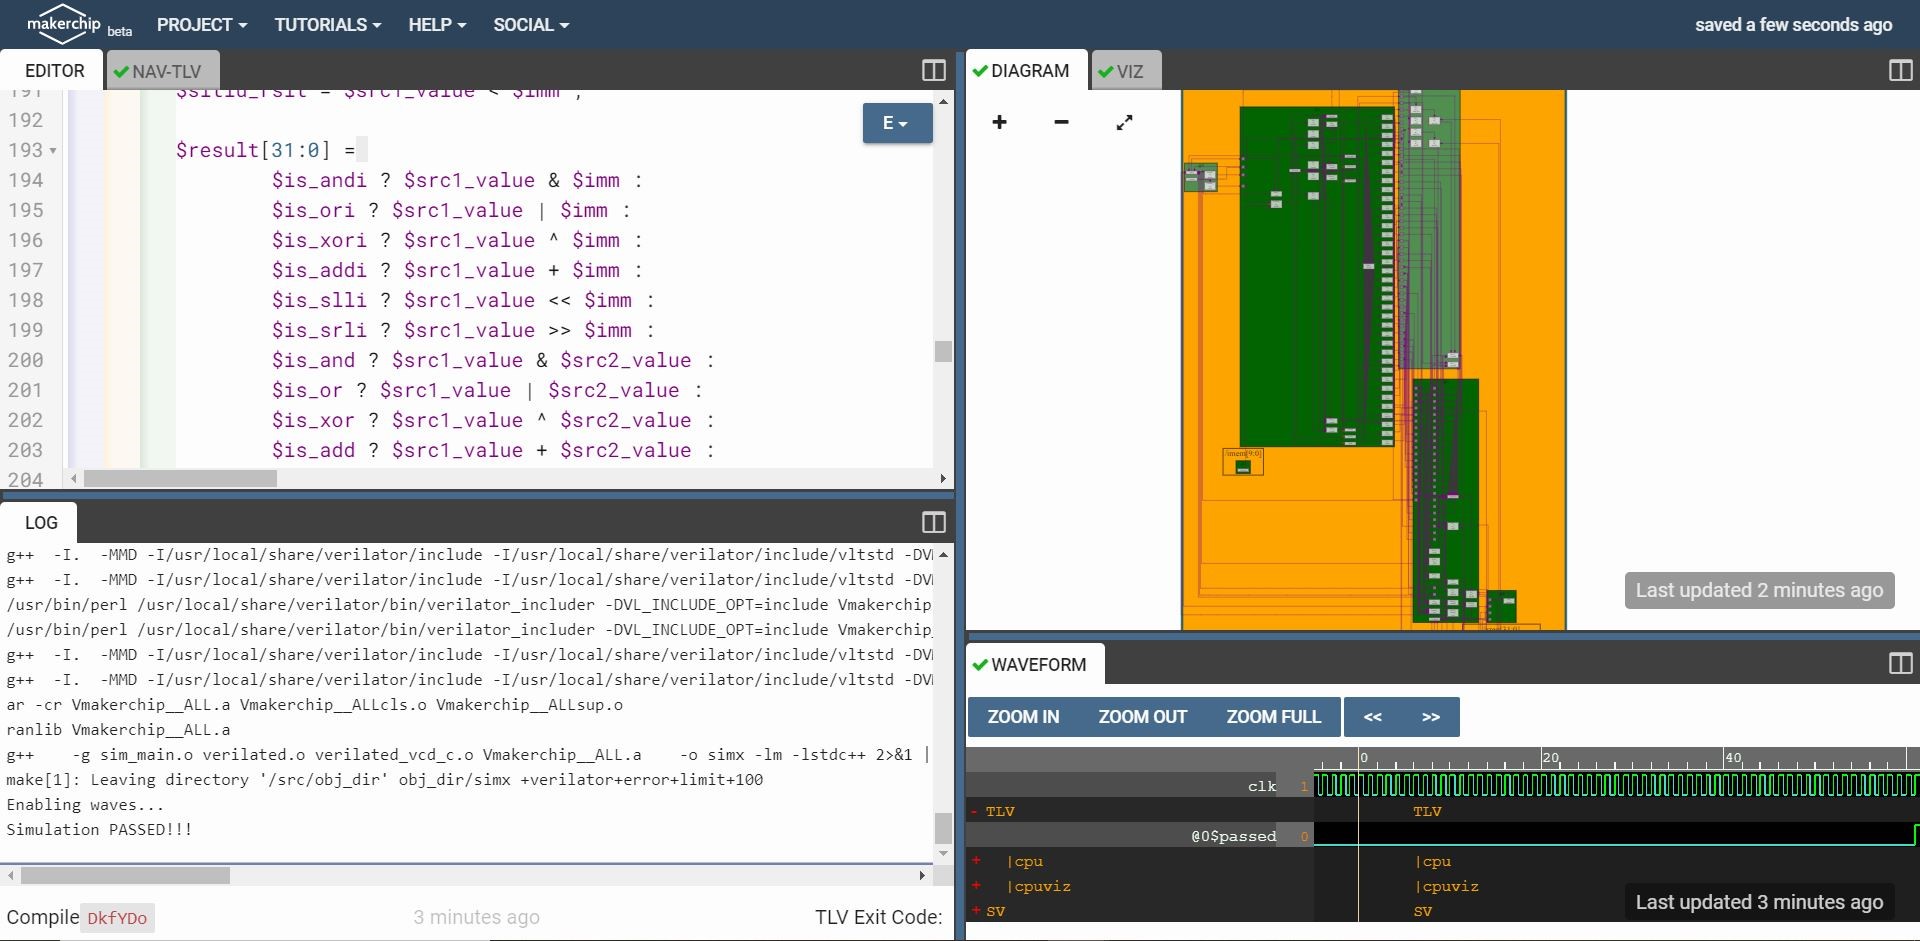Toggle the checkmark on the VIZ tab
This screenshot has width=1920, height=941.
tap(1105, 71)
